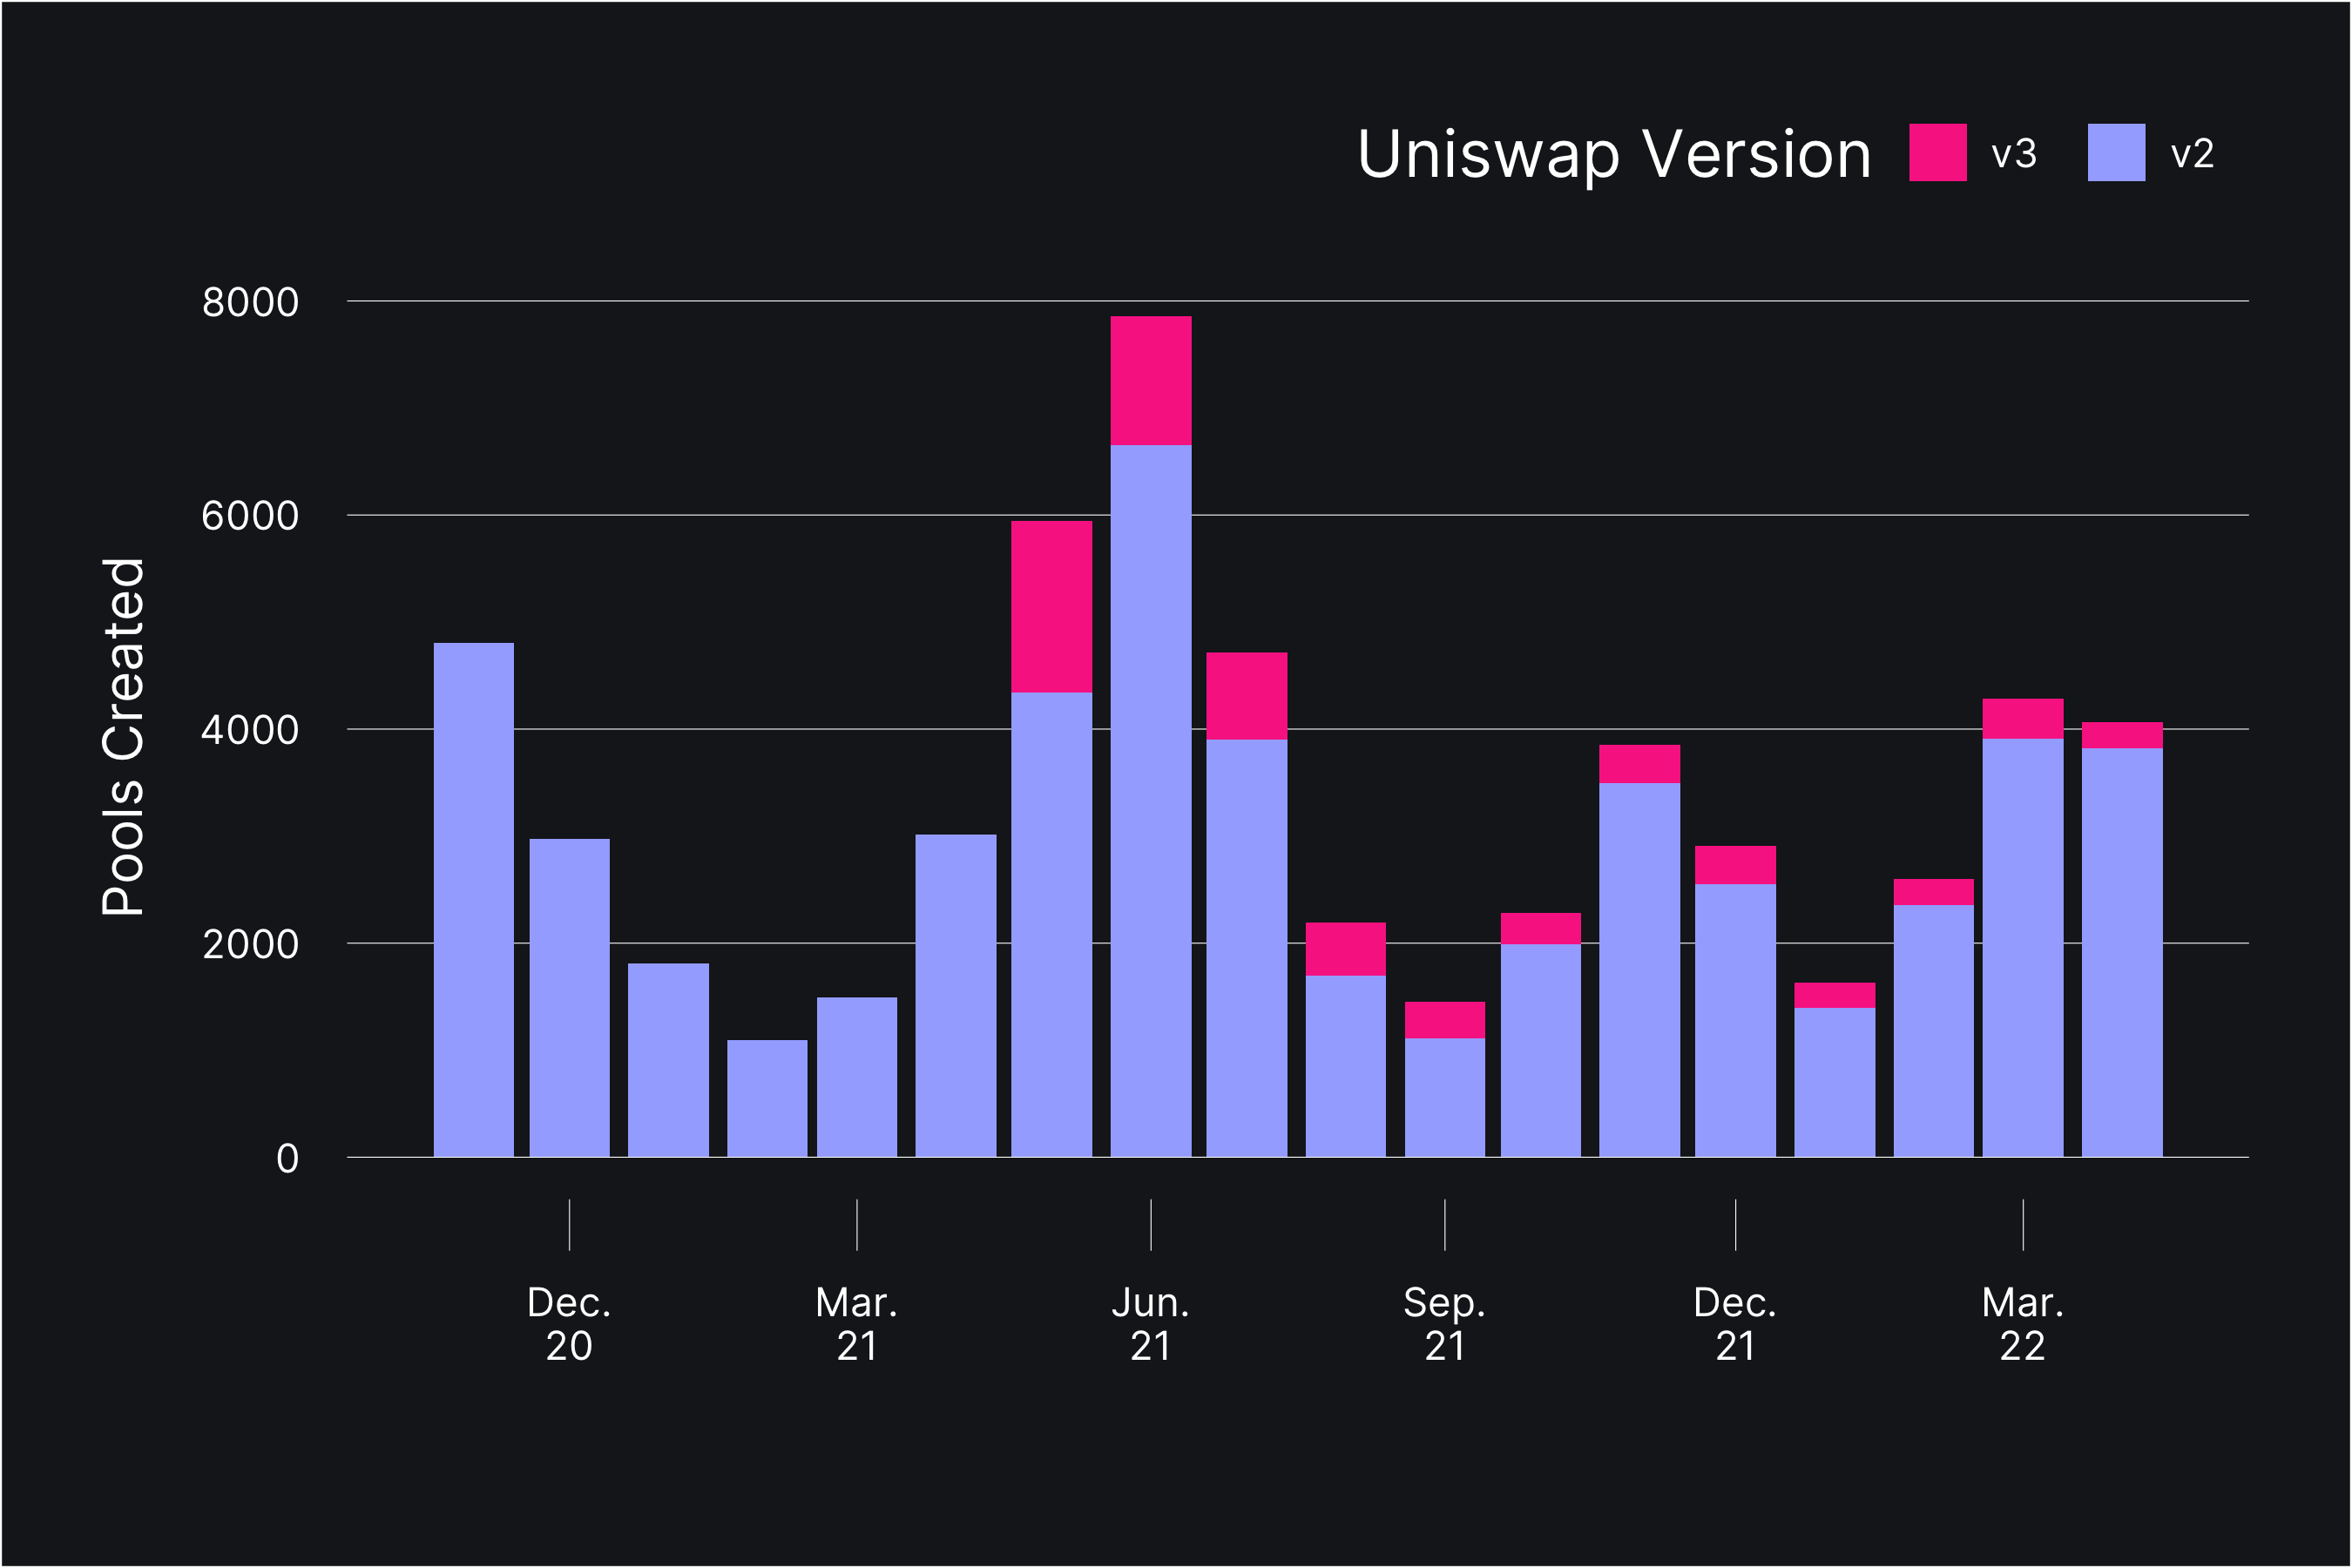Select the "v3" legend label
The width and height of the screenshot is (2352, 1568).
click(x=2013, y=154)
